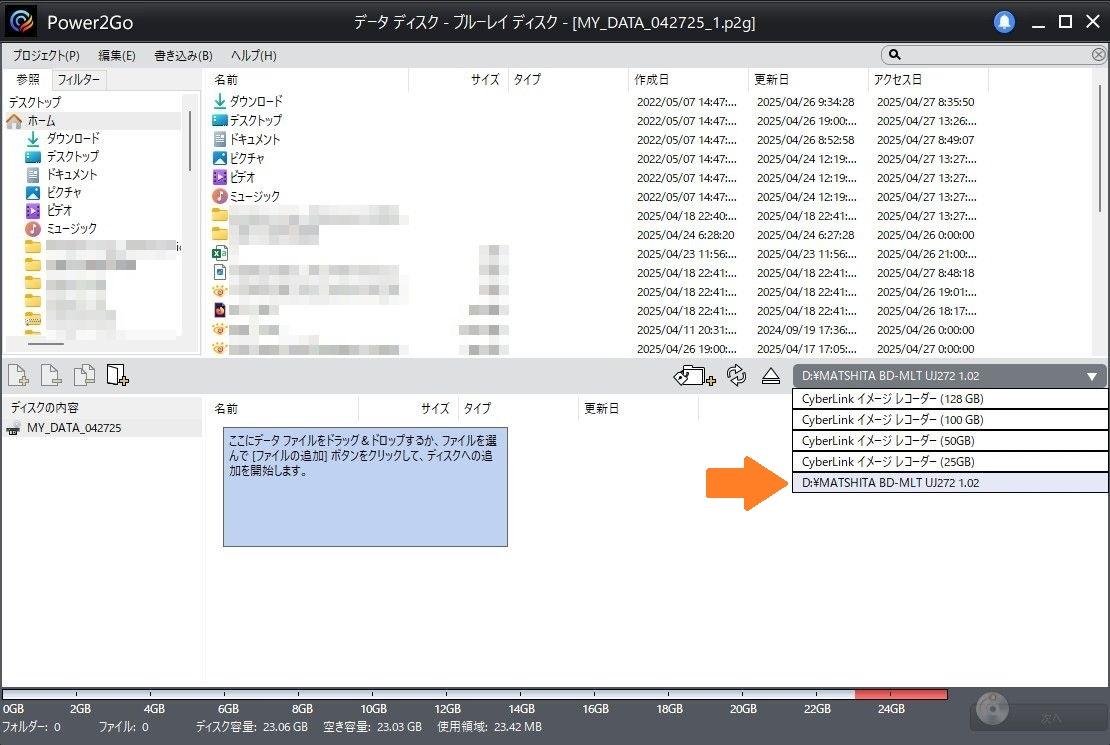The height and width of the screenshot is (745, 1110).
Task: Sort browser list by 名前 column
Action: pyautogui.click(x=227, y=80)
